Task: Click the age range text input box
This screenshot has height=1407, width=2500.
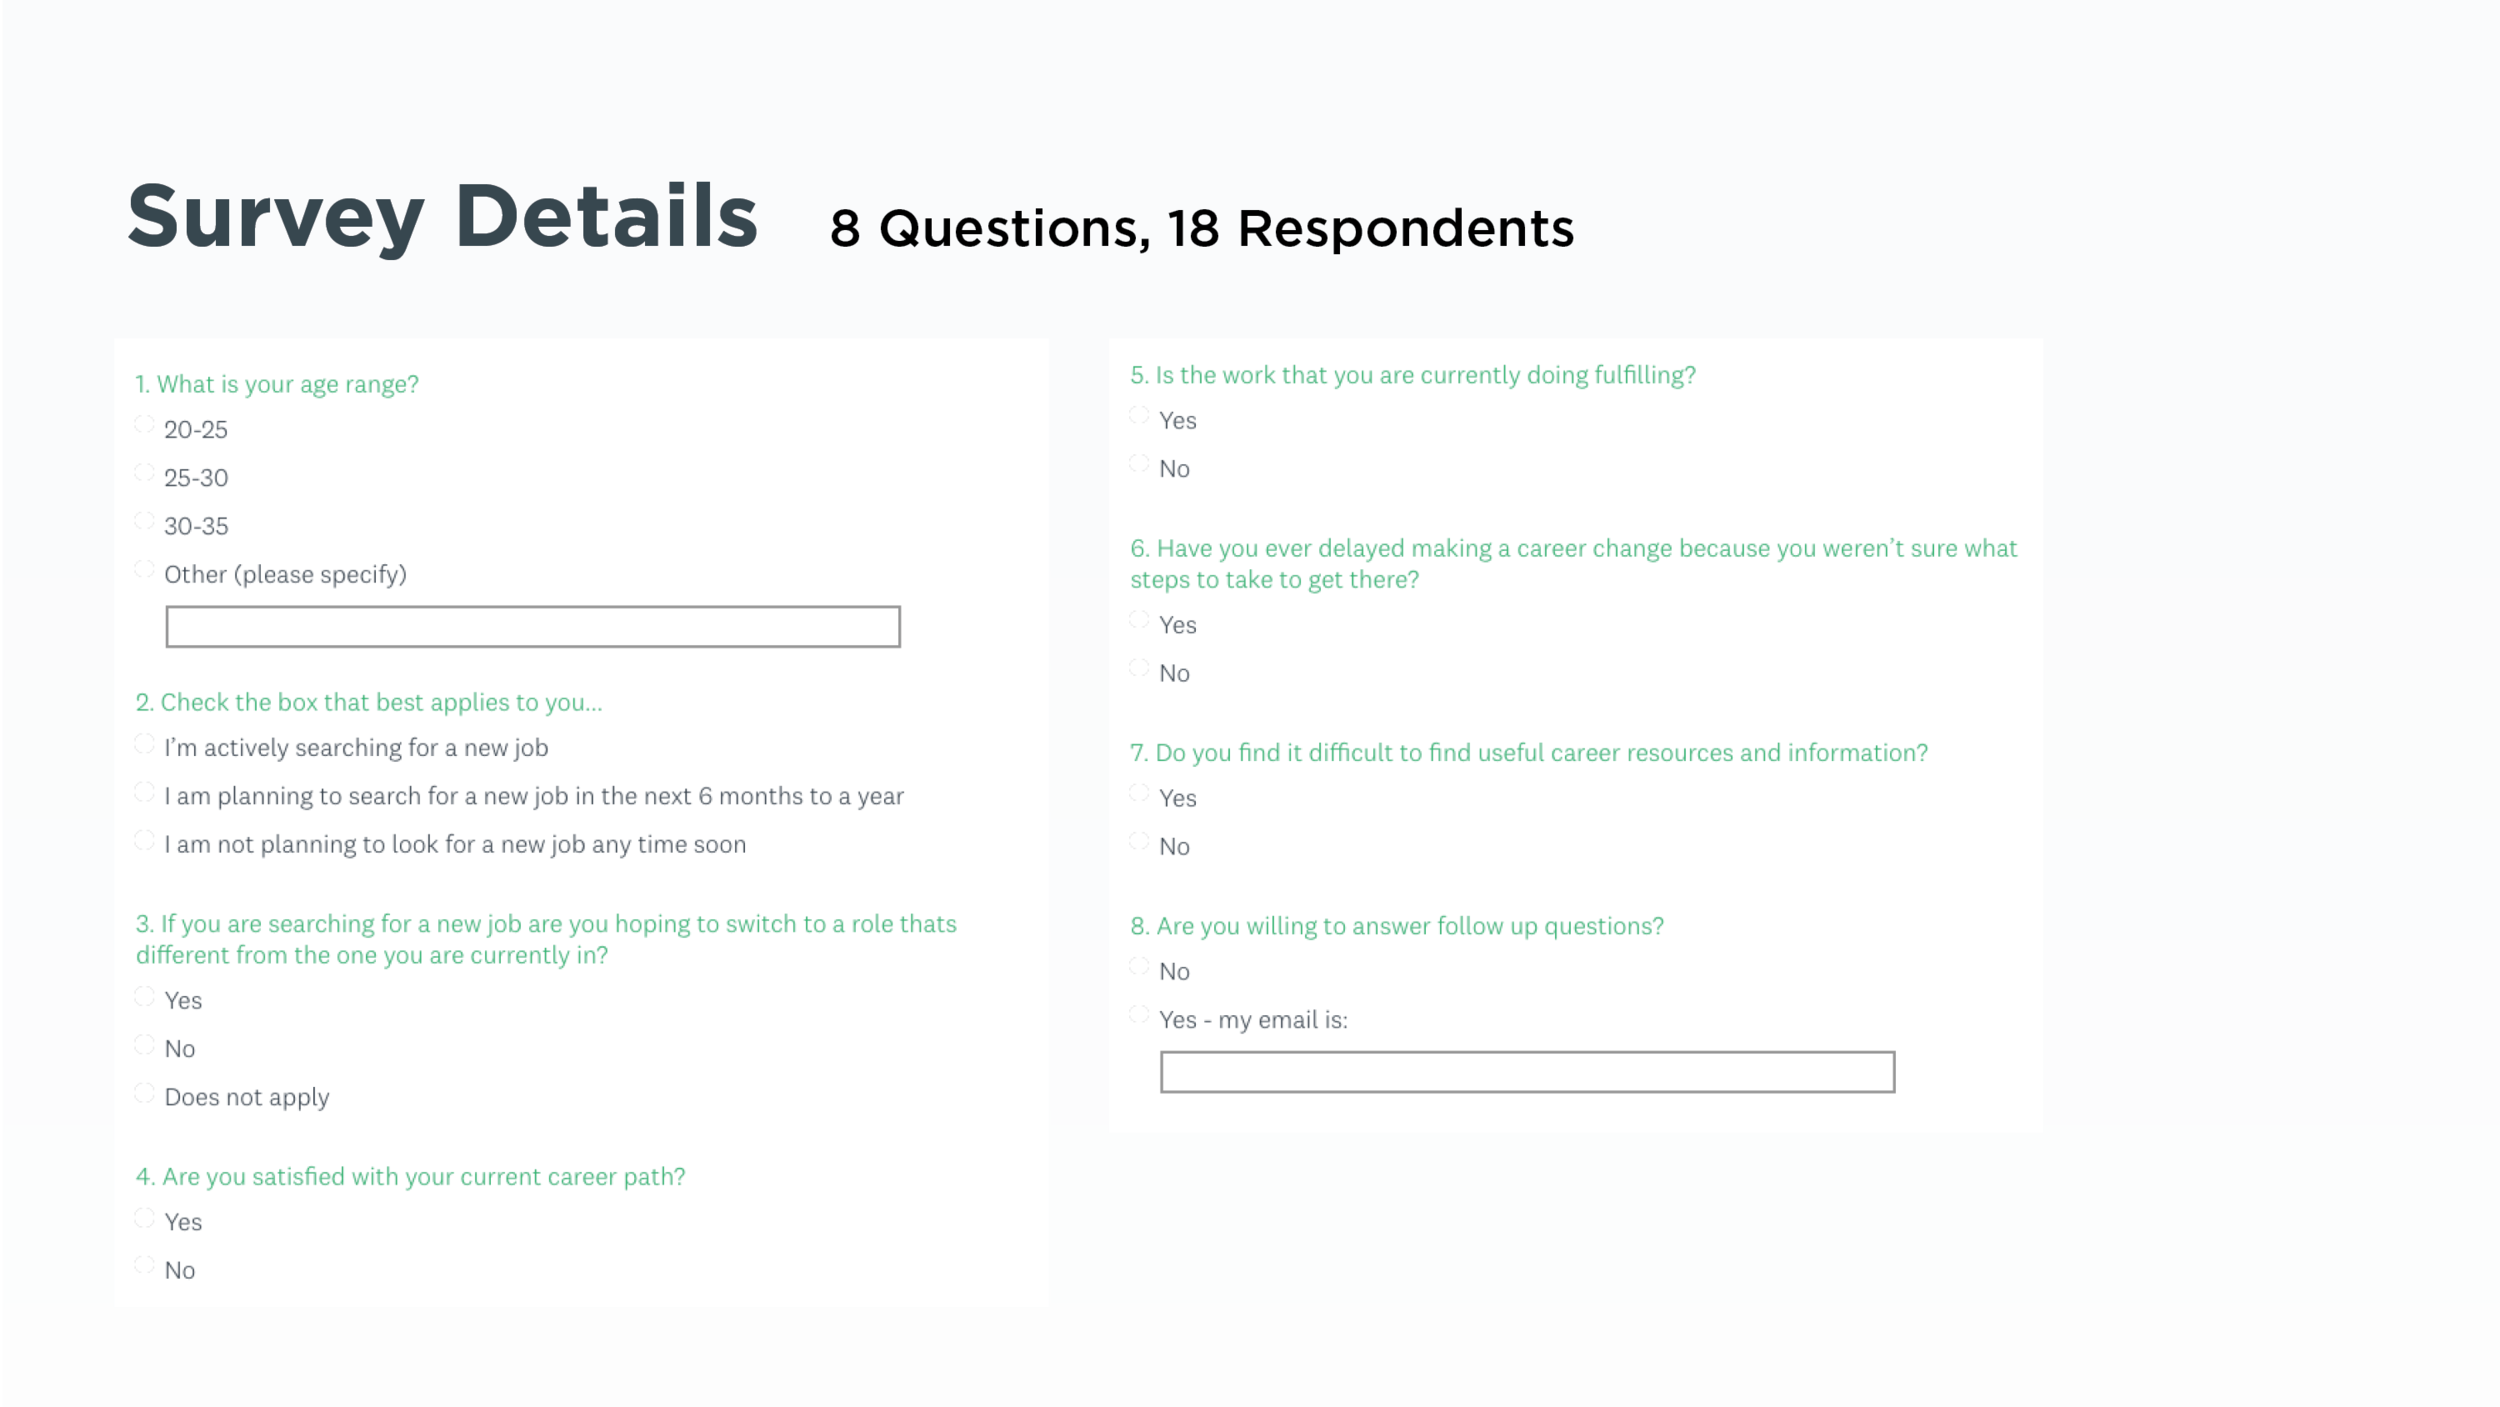Action: pyautogui.click(x=533, y=627)
